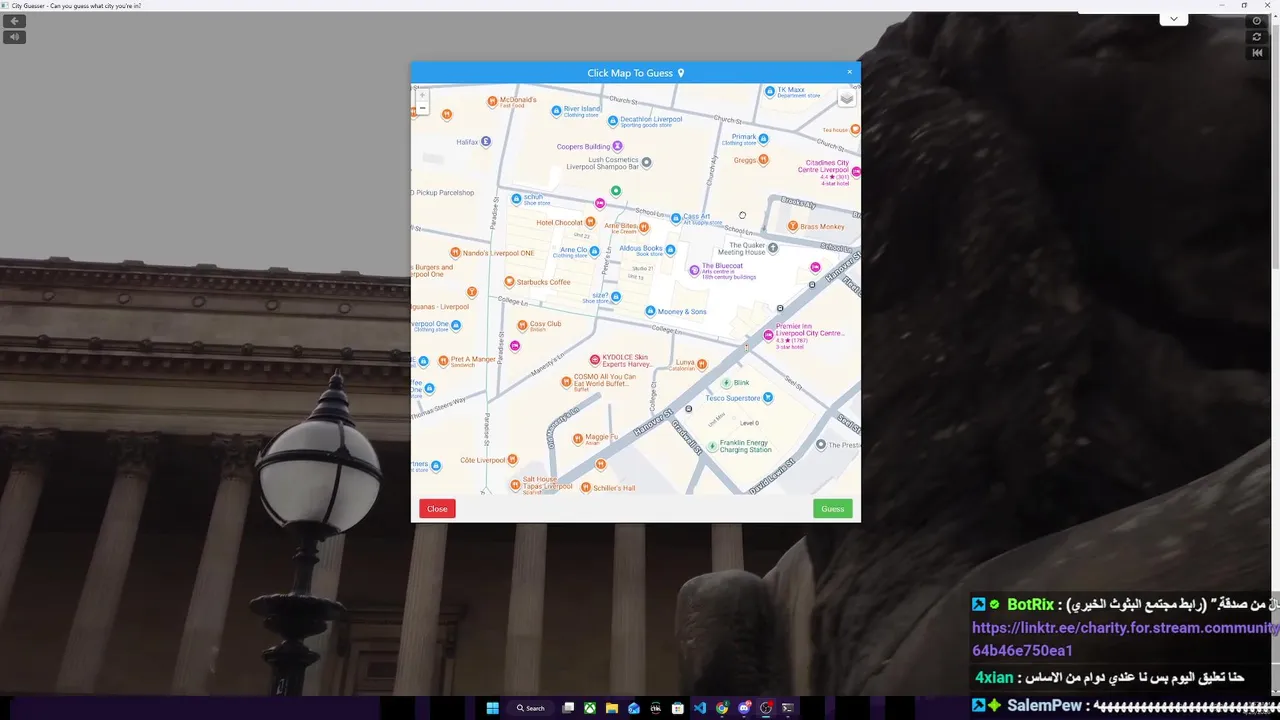Select the Aldous Books pin

[x=670, y=248]
